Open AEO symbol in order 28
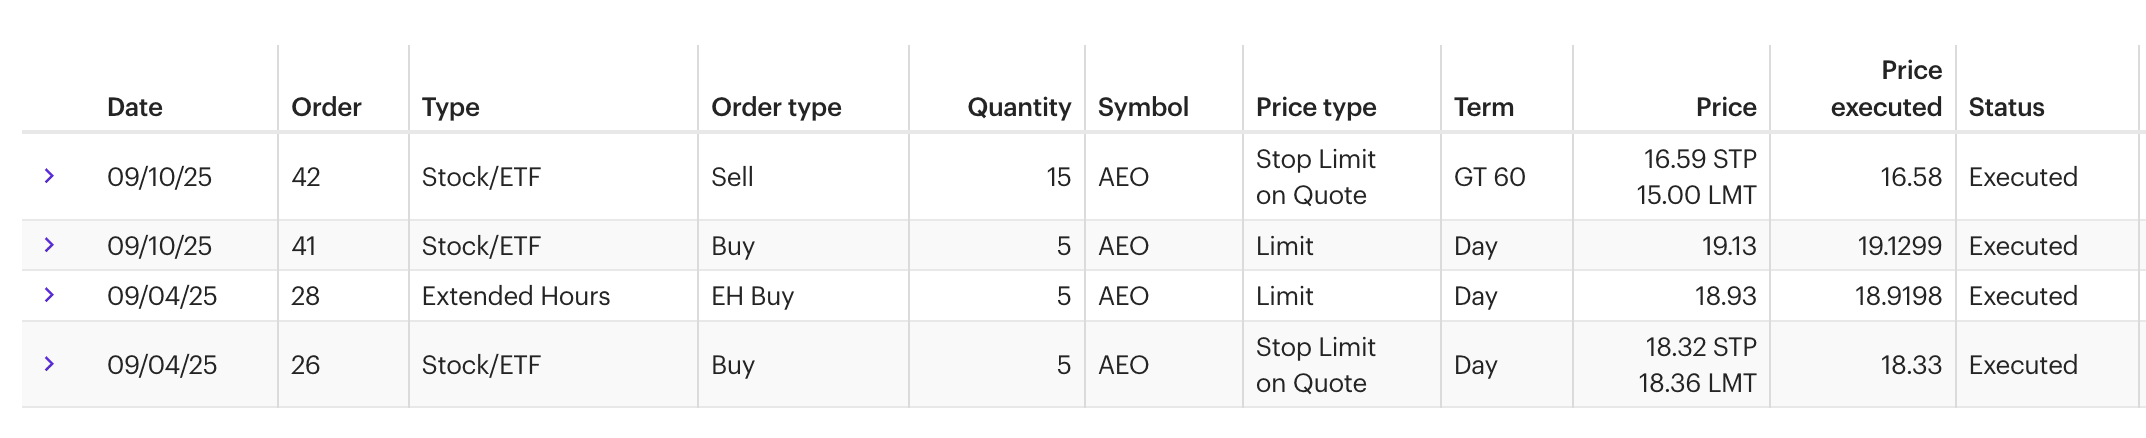The height and width of the screenshot is (438, 2146). click(1123, 296)
